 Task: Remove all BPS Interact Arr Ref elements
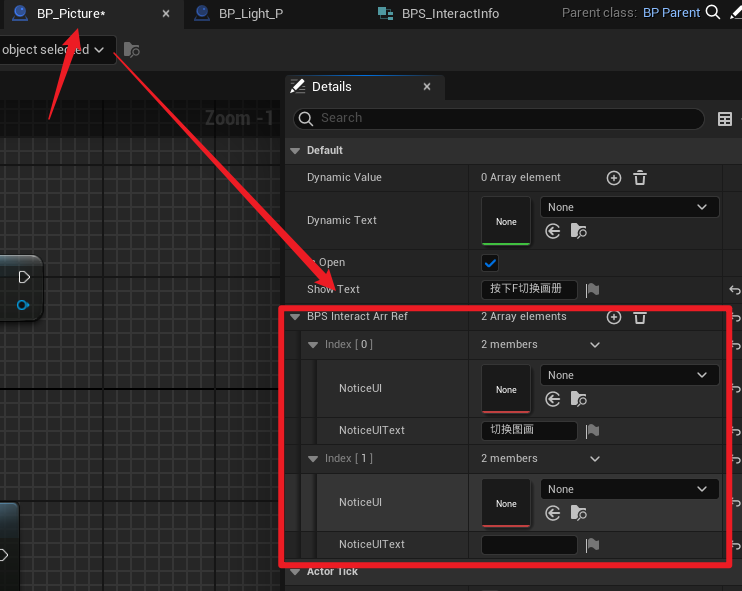pos(640,317)
